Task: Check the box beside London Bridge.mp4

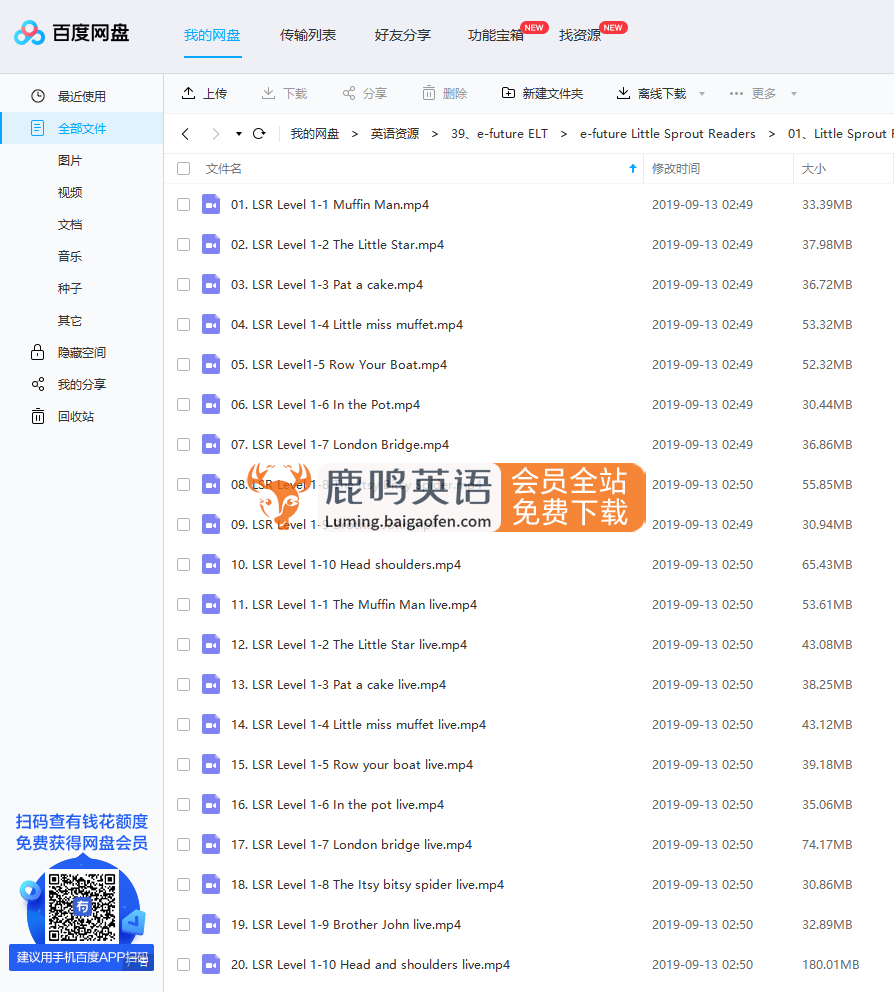Action: (183, 444)
